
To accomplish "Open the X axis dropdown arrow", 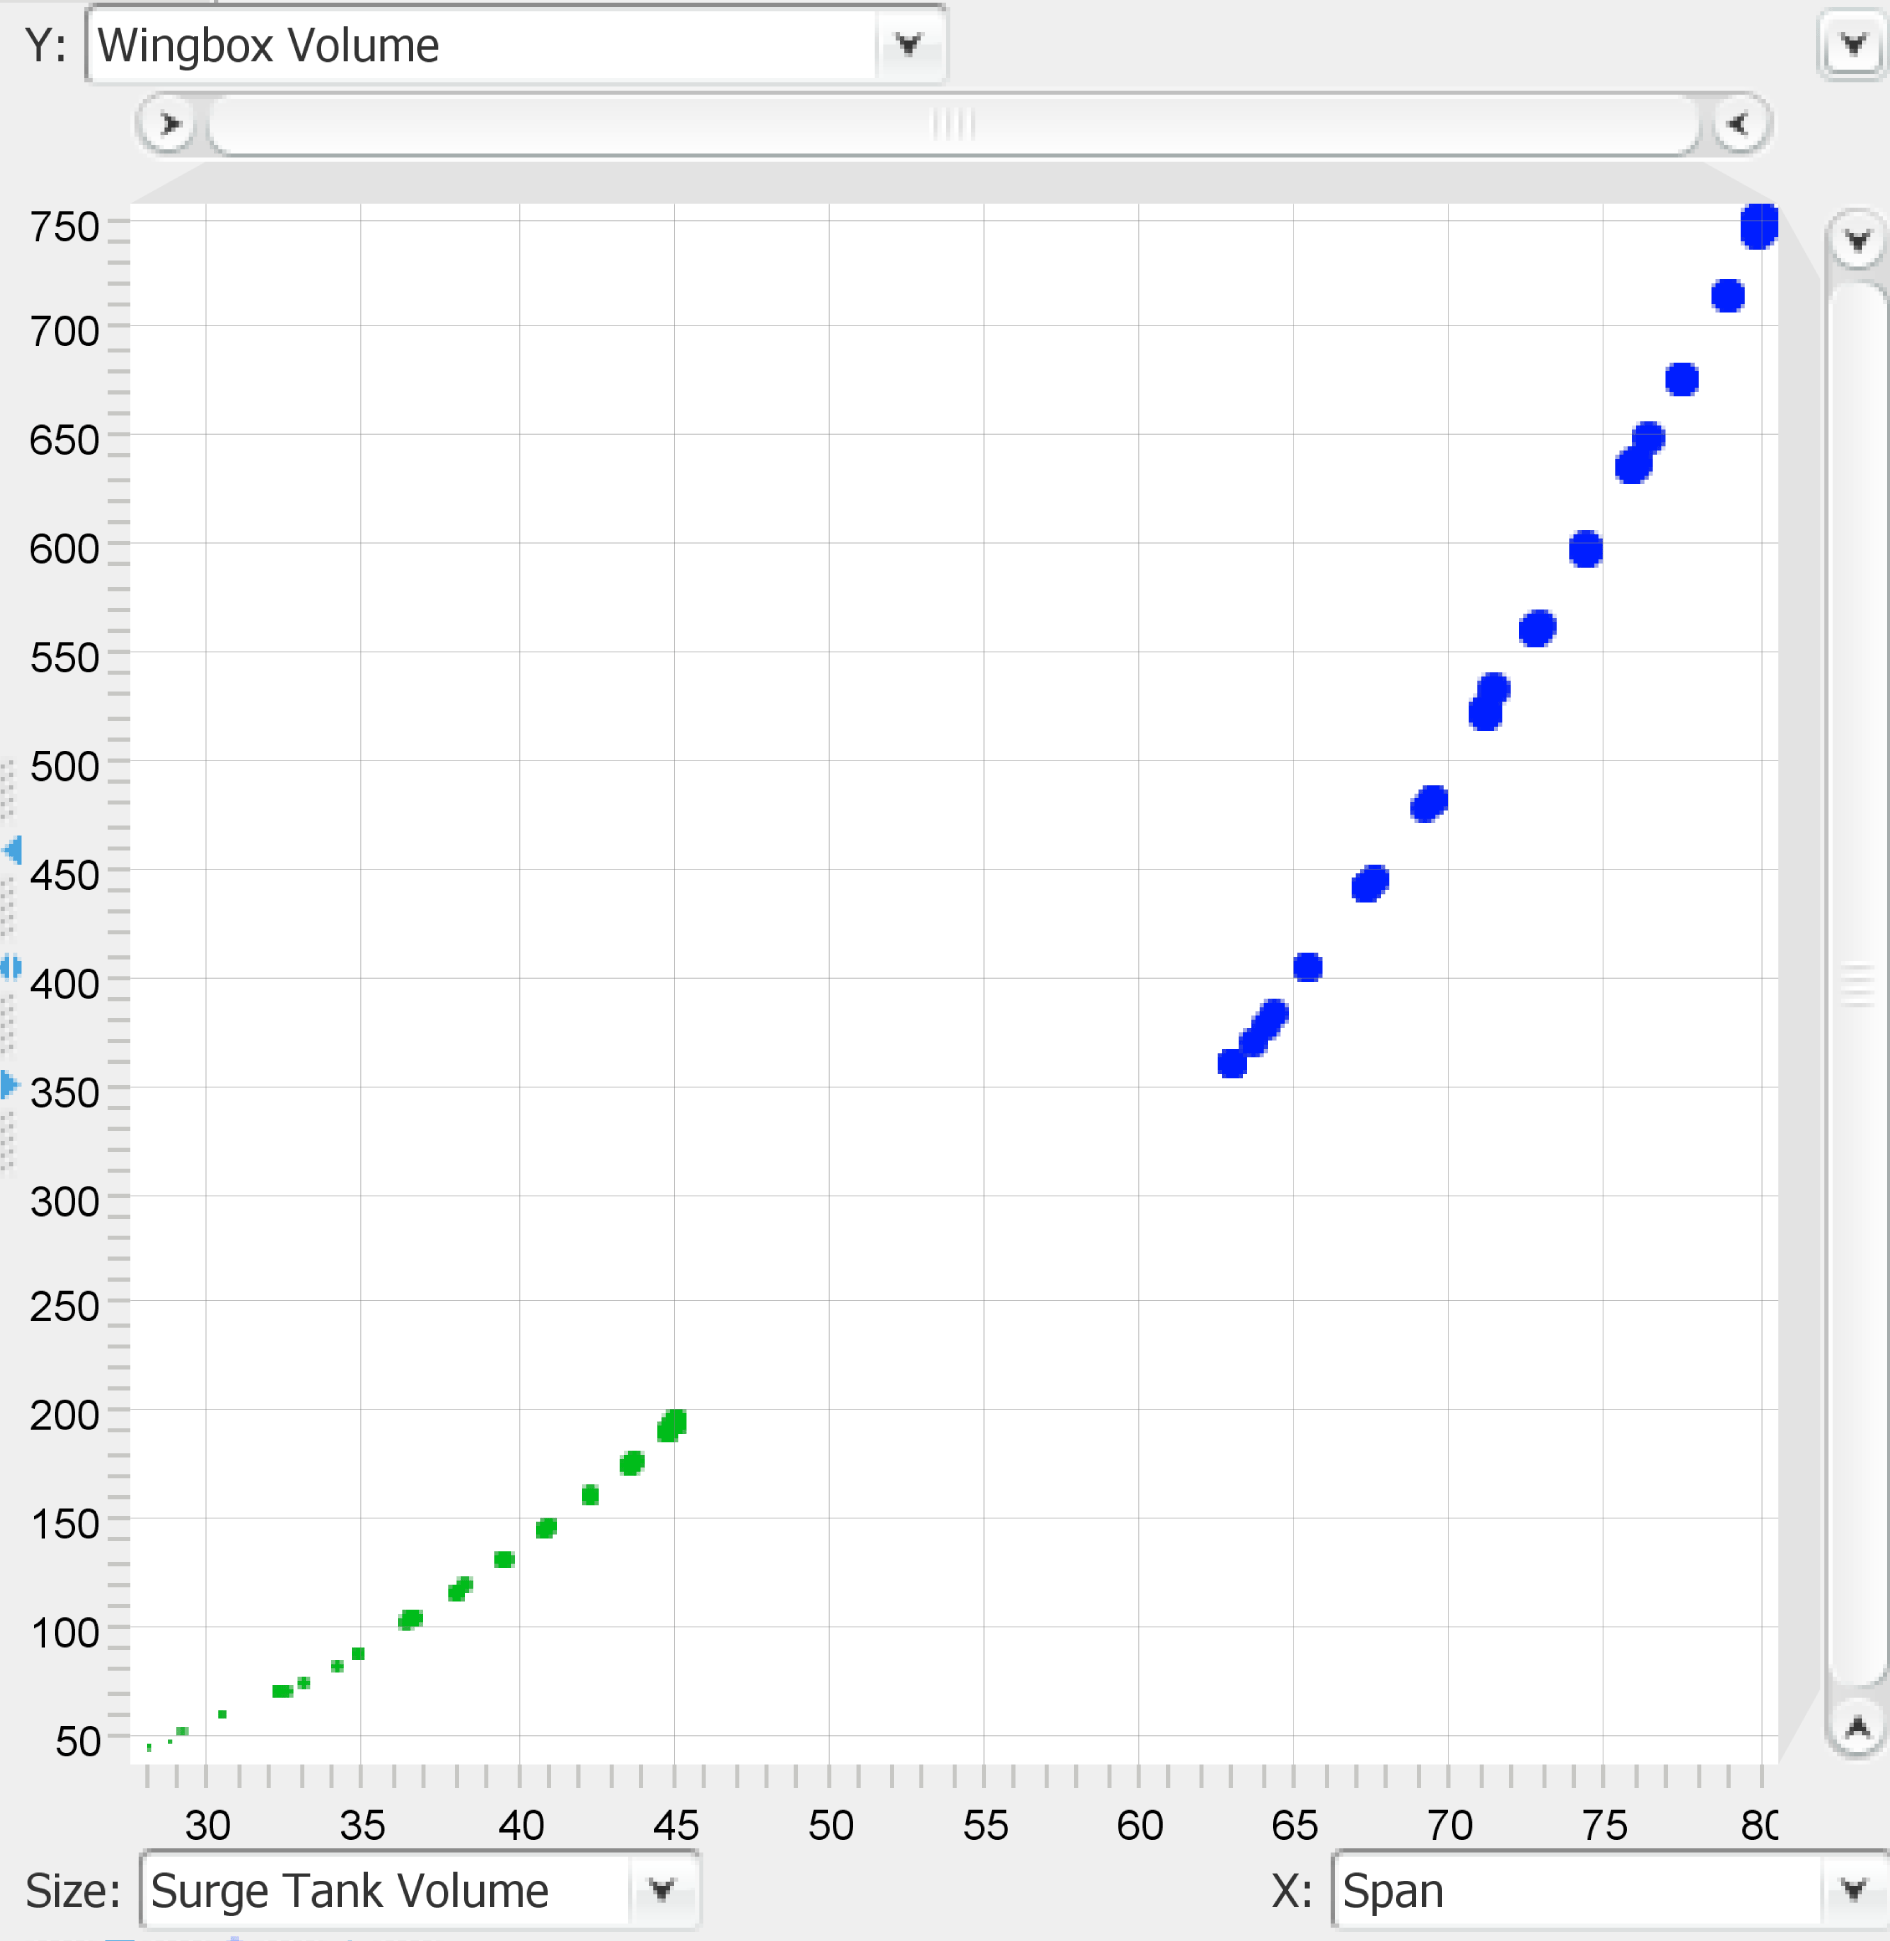I will coord(1853,1889).
